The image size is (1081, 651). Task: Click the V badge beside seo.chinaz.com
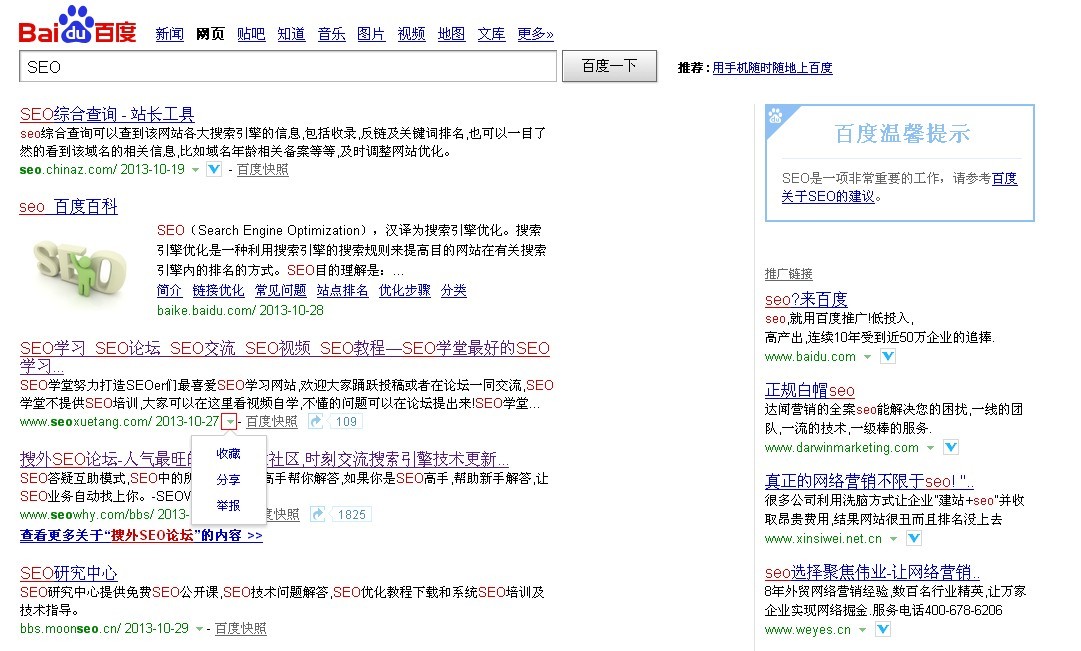pyautogui.click(x=214, y=170)
